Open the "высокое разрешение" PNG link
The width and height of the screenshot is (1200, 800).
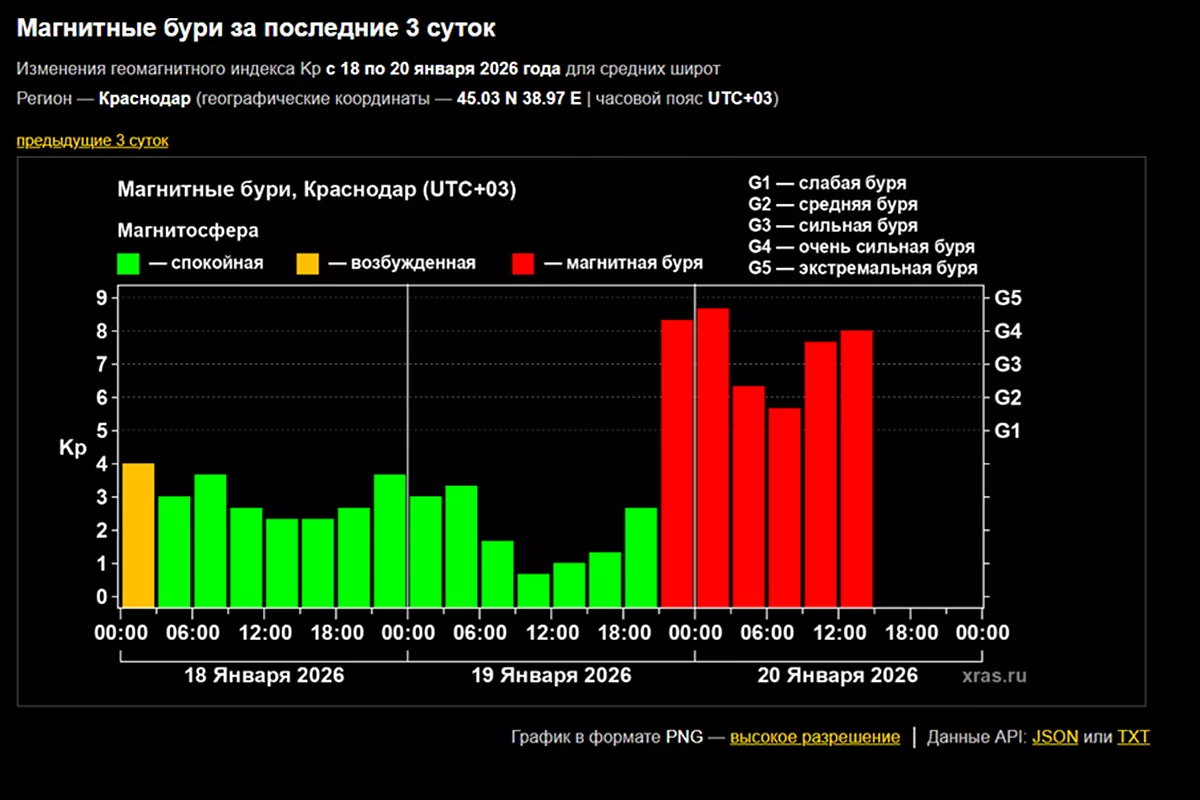(x=814, y=738)
